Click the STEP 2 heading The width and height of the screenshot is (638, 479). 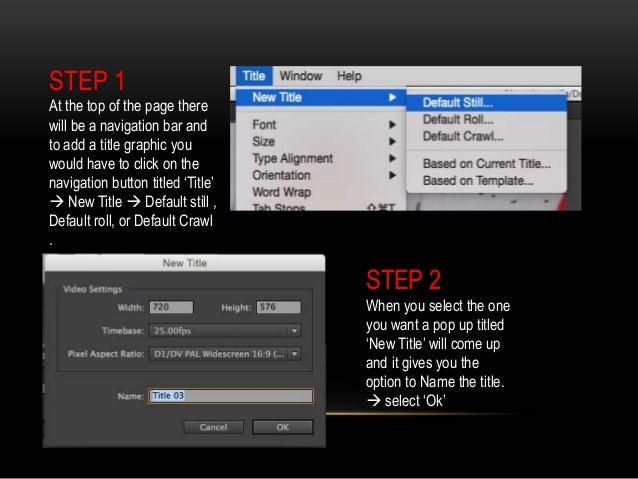pos(403,280)
